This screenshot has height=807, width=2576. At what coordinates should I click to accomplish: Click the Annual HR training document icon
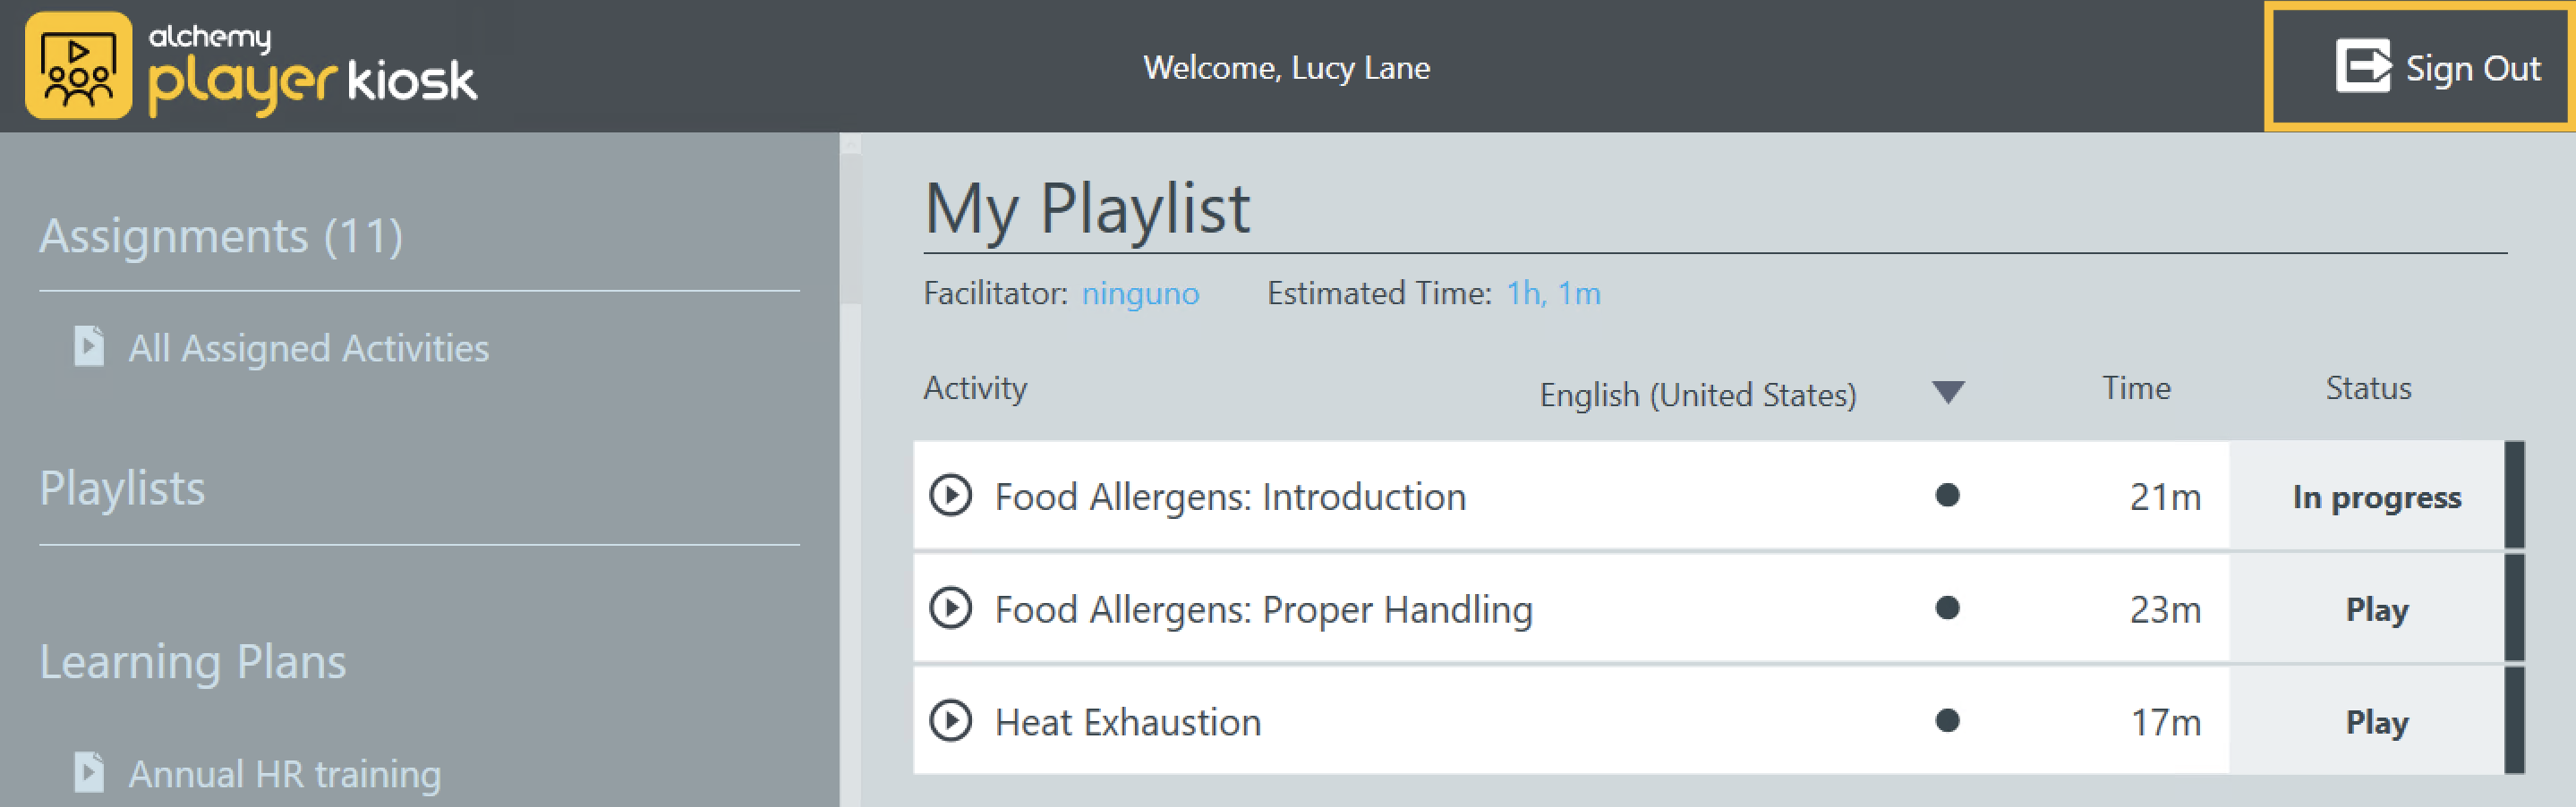pos(89,772)
